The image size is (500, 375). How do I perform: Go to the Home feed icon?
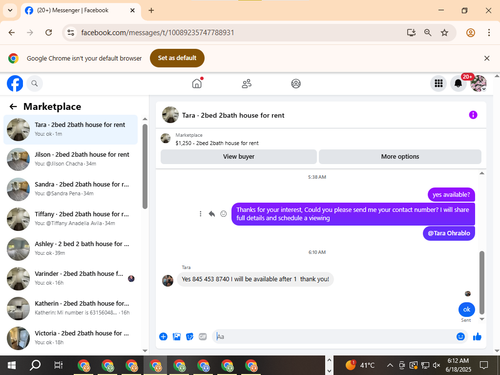point(197,83)
